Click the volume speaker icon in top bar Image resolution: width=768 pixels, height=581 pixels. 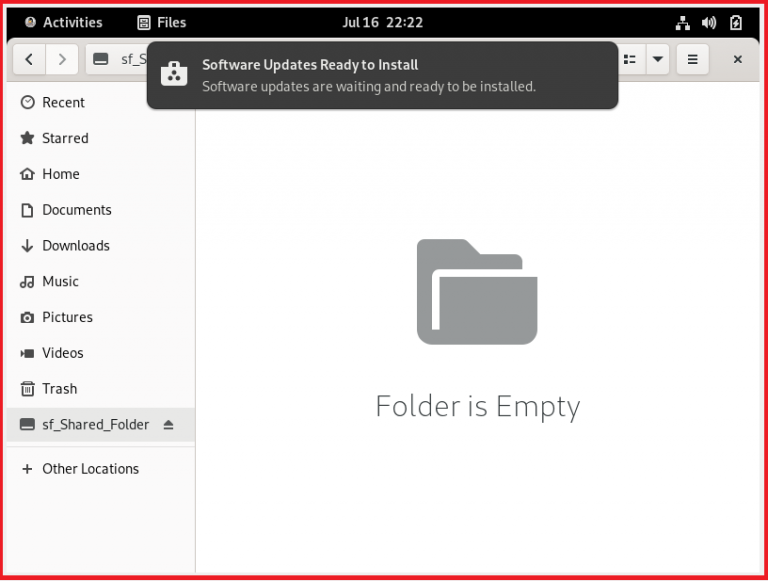click(709, 22)
